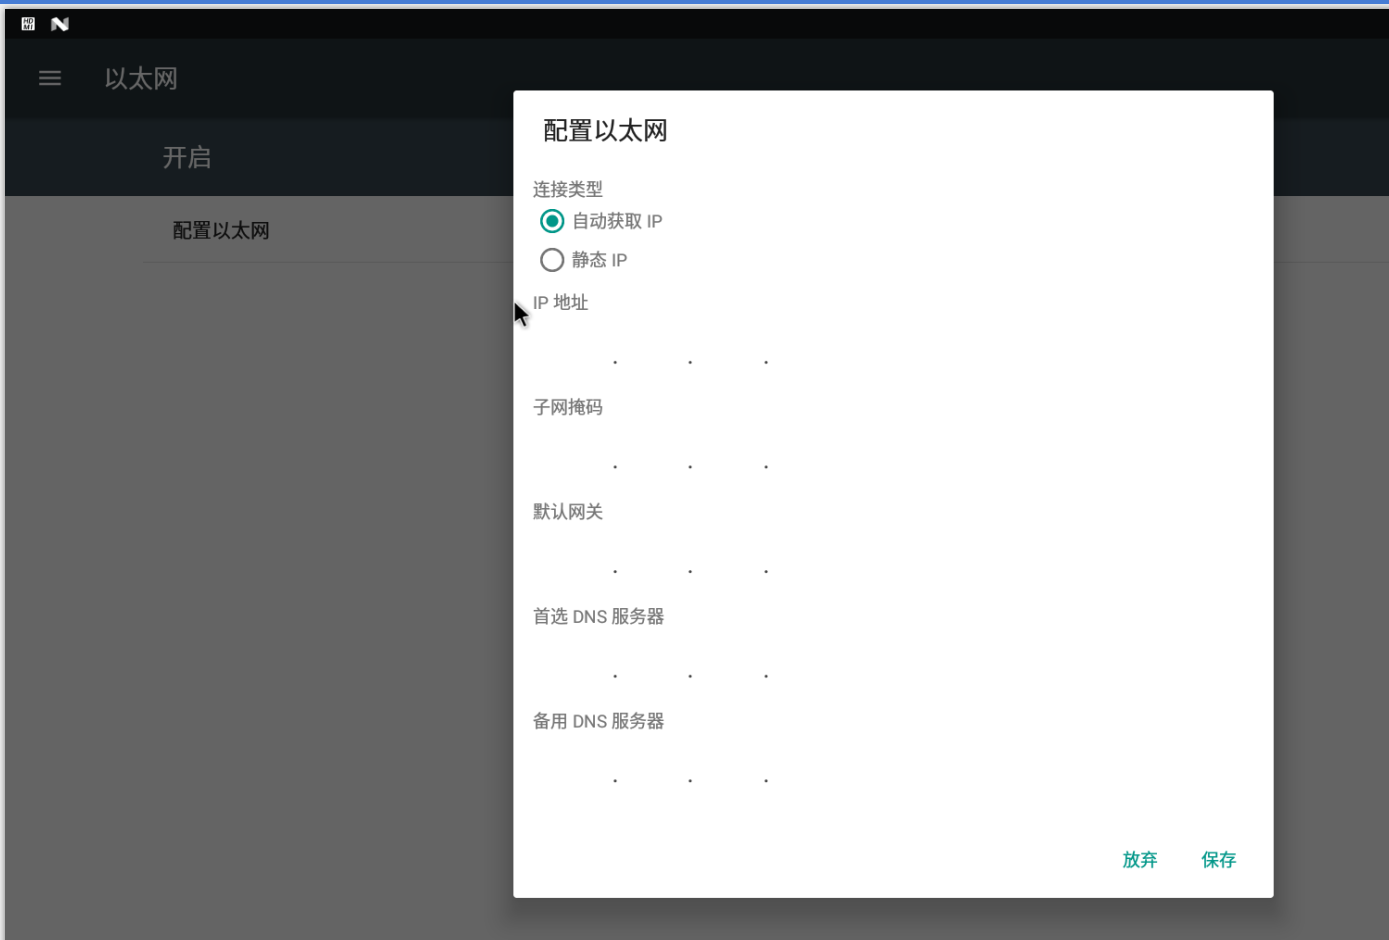
Task: Click the 连接类型 label
Action: click(x=568, y=189)
